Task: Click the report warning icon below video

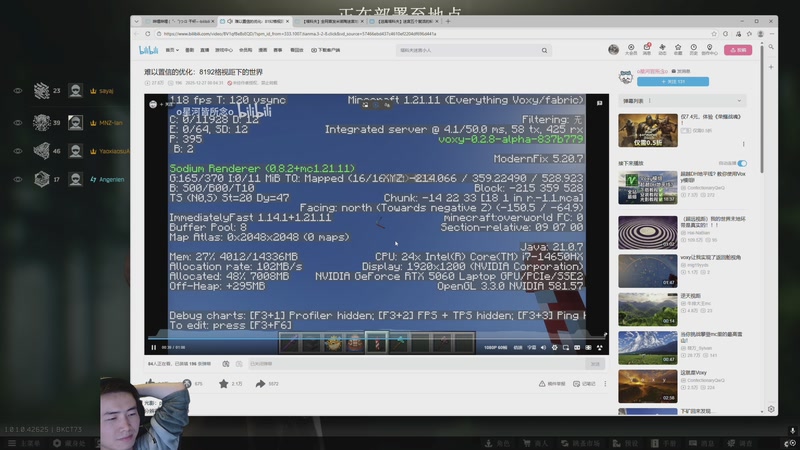Action: 542,384
